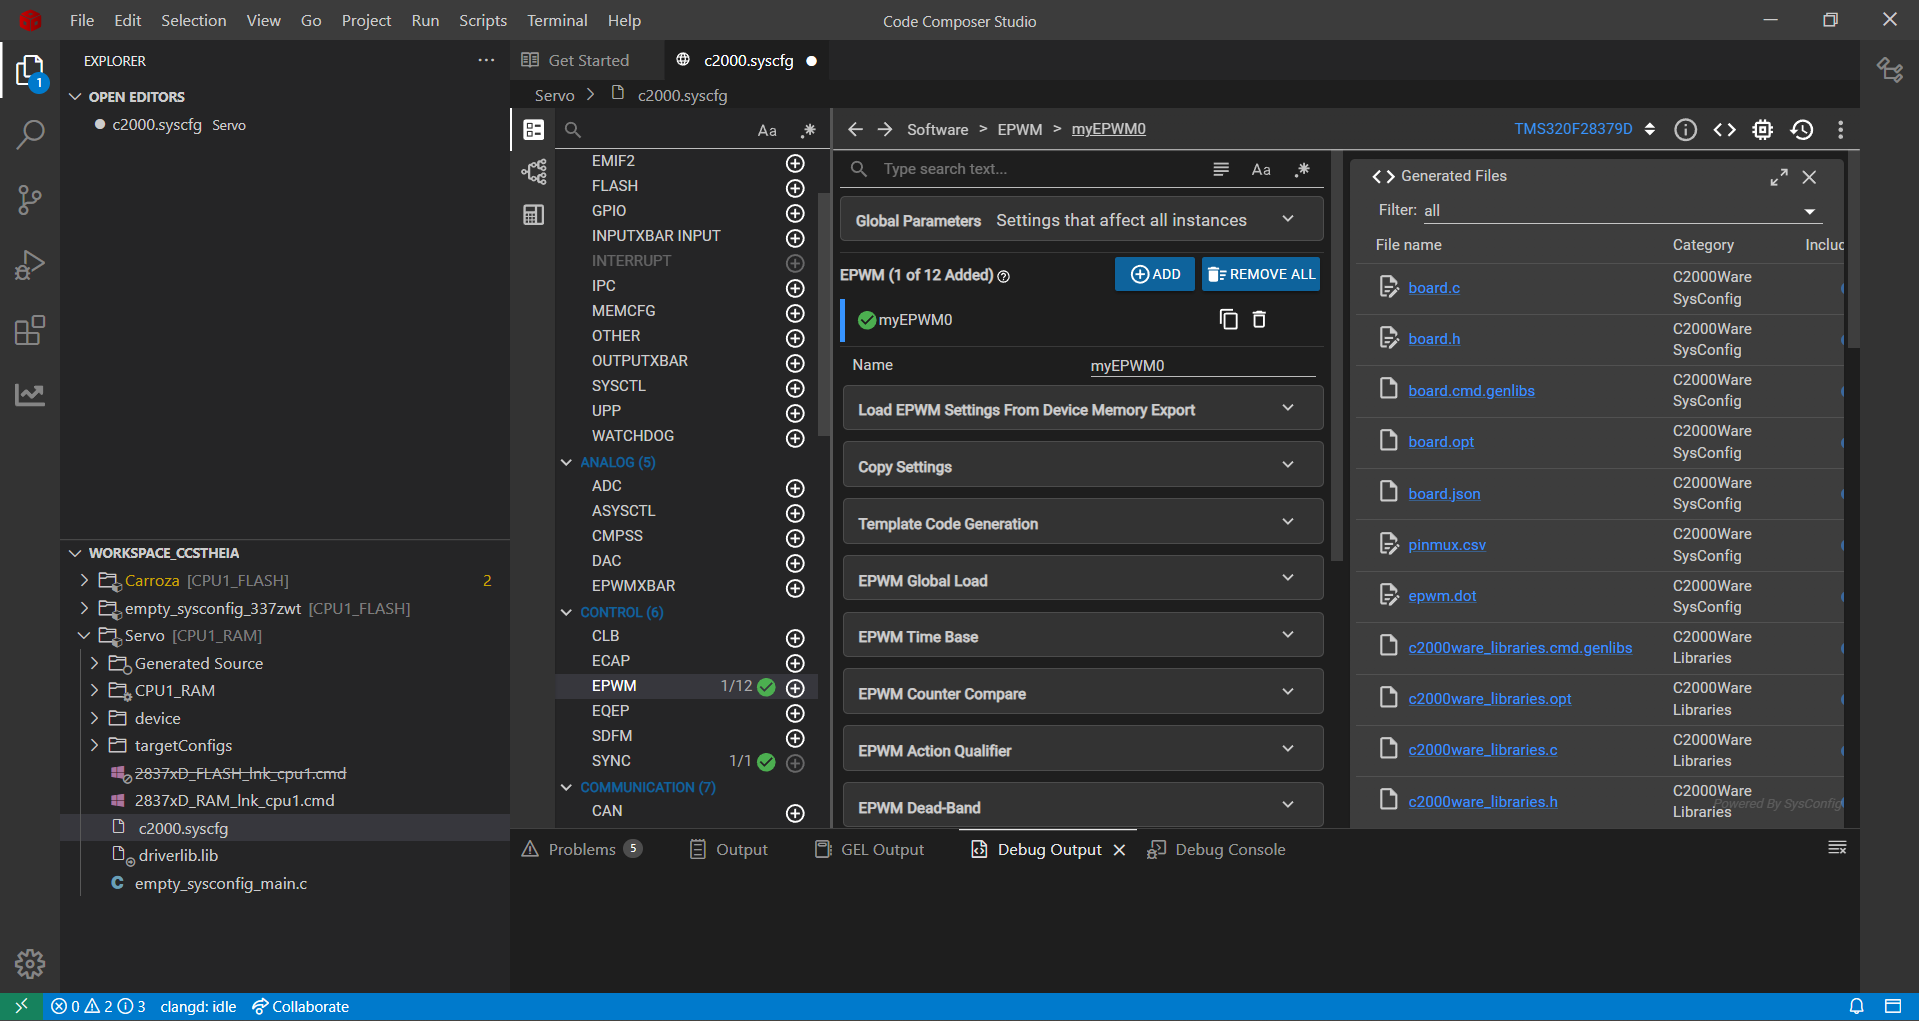This screenshot has width=1919, height=1021.
Task: Collapse the ANALOG module group
Action: point(566,462)
